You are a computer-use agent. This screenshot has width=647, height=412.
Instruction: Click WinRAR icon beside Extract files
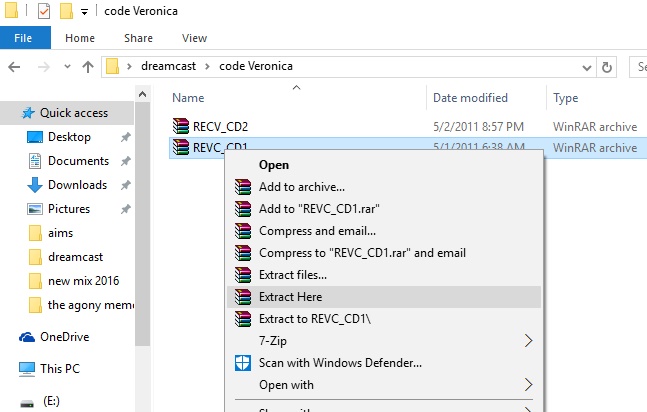243,275
